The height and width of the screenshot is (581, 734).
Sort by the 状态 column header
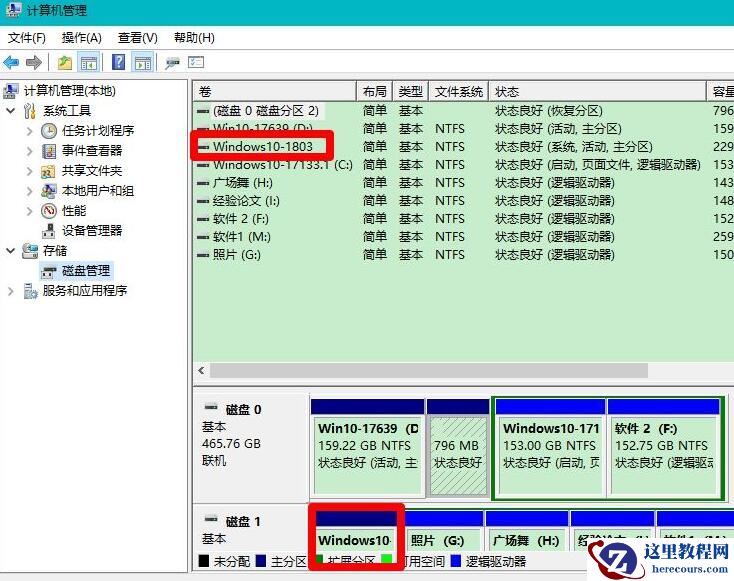pyautogui.click(x=597, y=91)
